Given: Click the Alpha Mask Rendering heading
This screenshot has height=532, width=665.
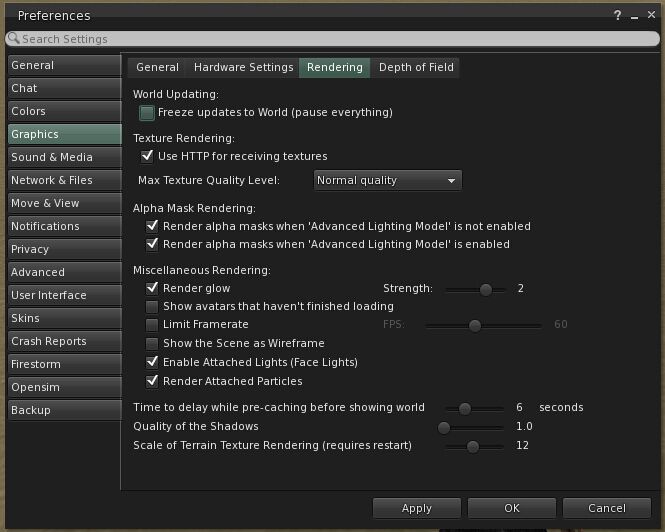Looking at the screenshot, I should tap(194, 208).
